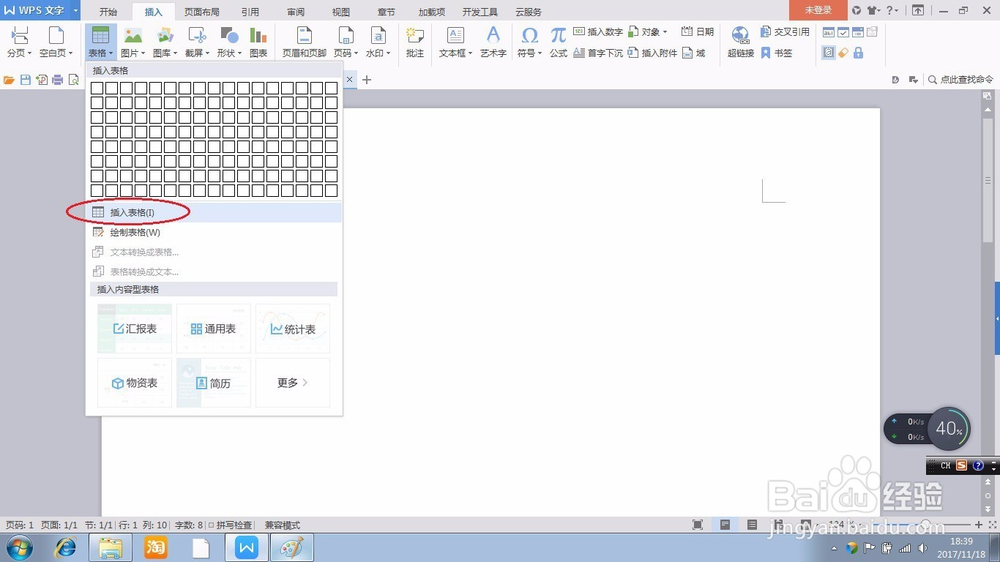1000x562 pixels.
Task: Insert 日期 date
Action: click(x=697, y=31)
